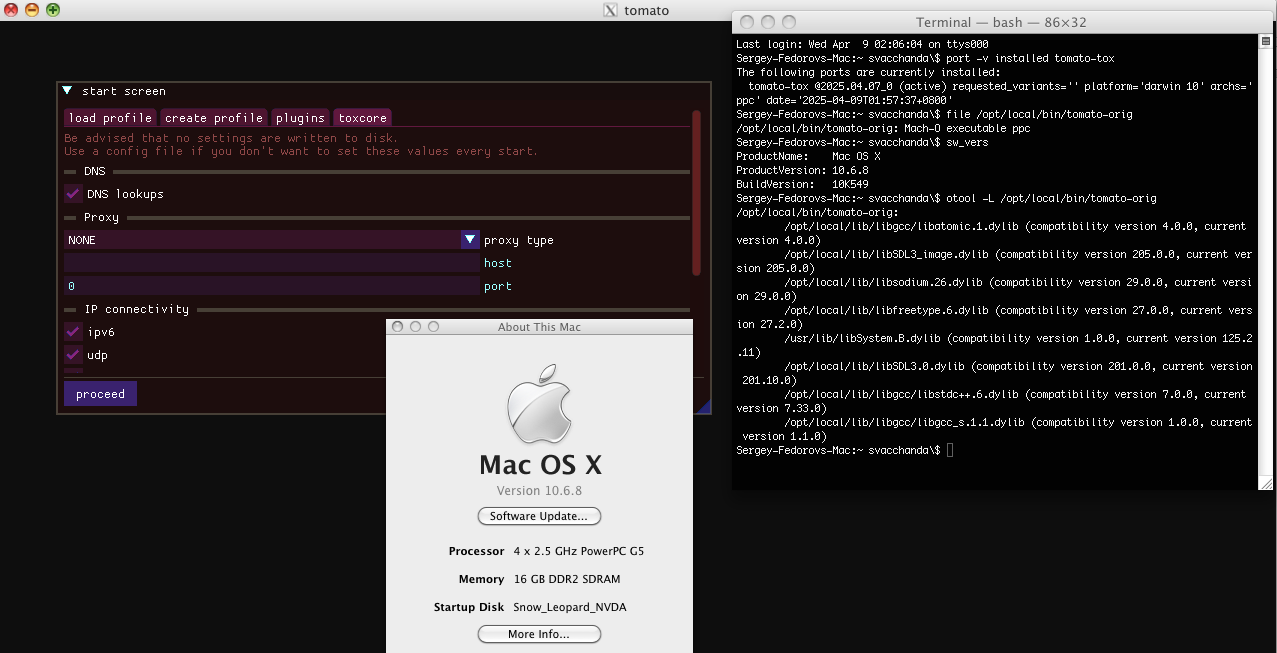Click the tomato window title text

pos(647,10)
